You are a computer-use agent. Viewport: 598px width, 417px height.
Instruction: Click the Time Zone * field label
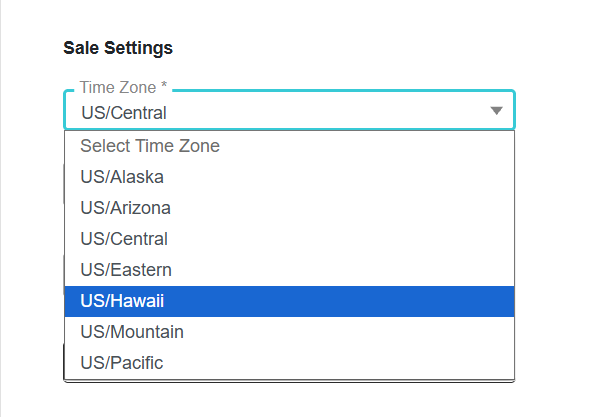pyautogui.click(x=123, y=87)
